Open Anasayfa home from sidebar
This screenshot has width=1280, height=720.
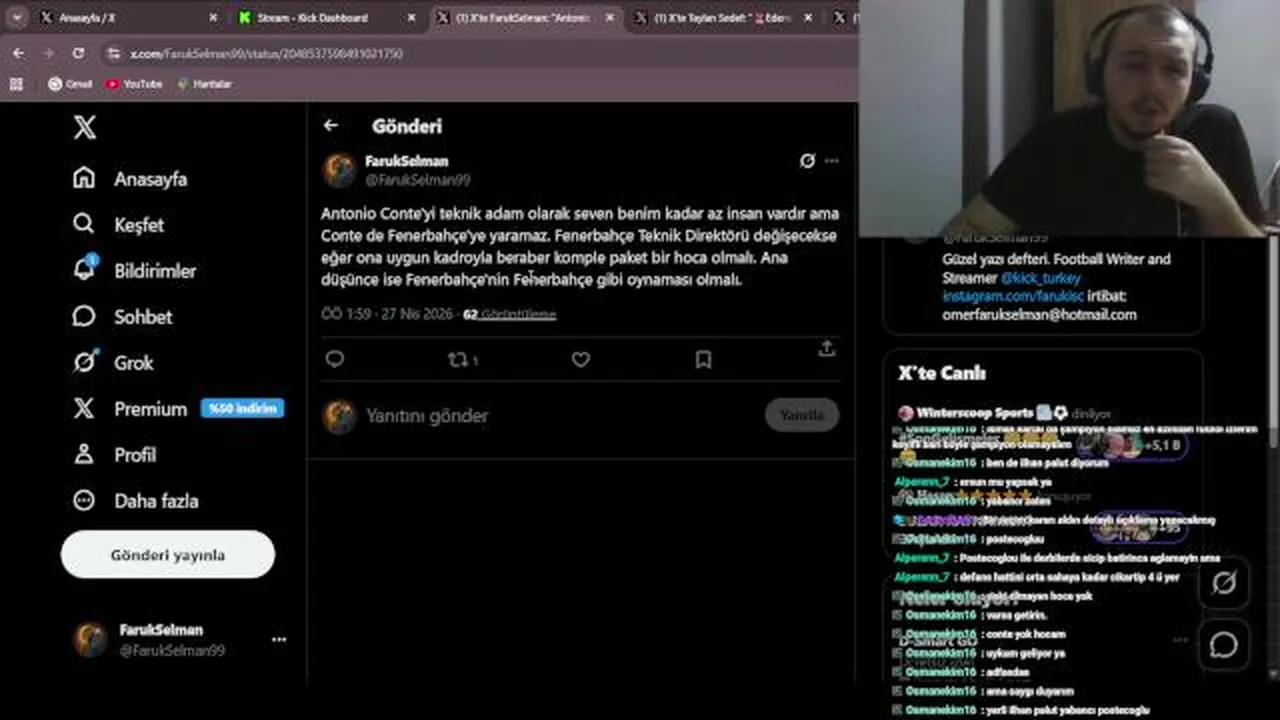[x=130, y=179]
